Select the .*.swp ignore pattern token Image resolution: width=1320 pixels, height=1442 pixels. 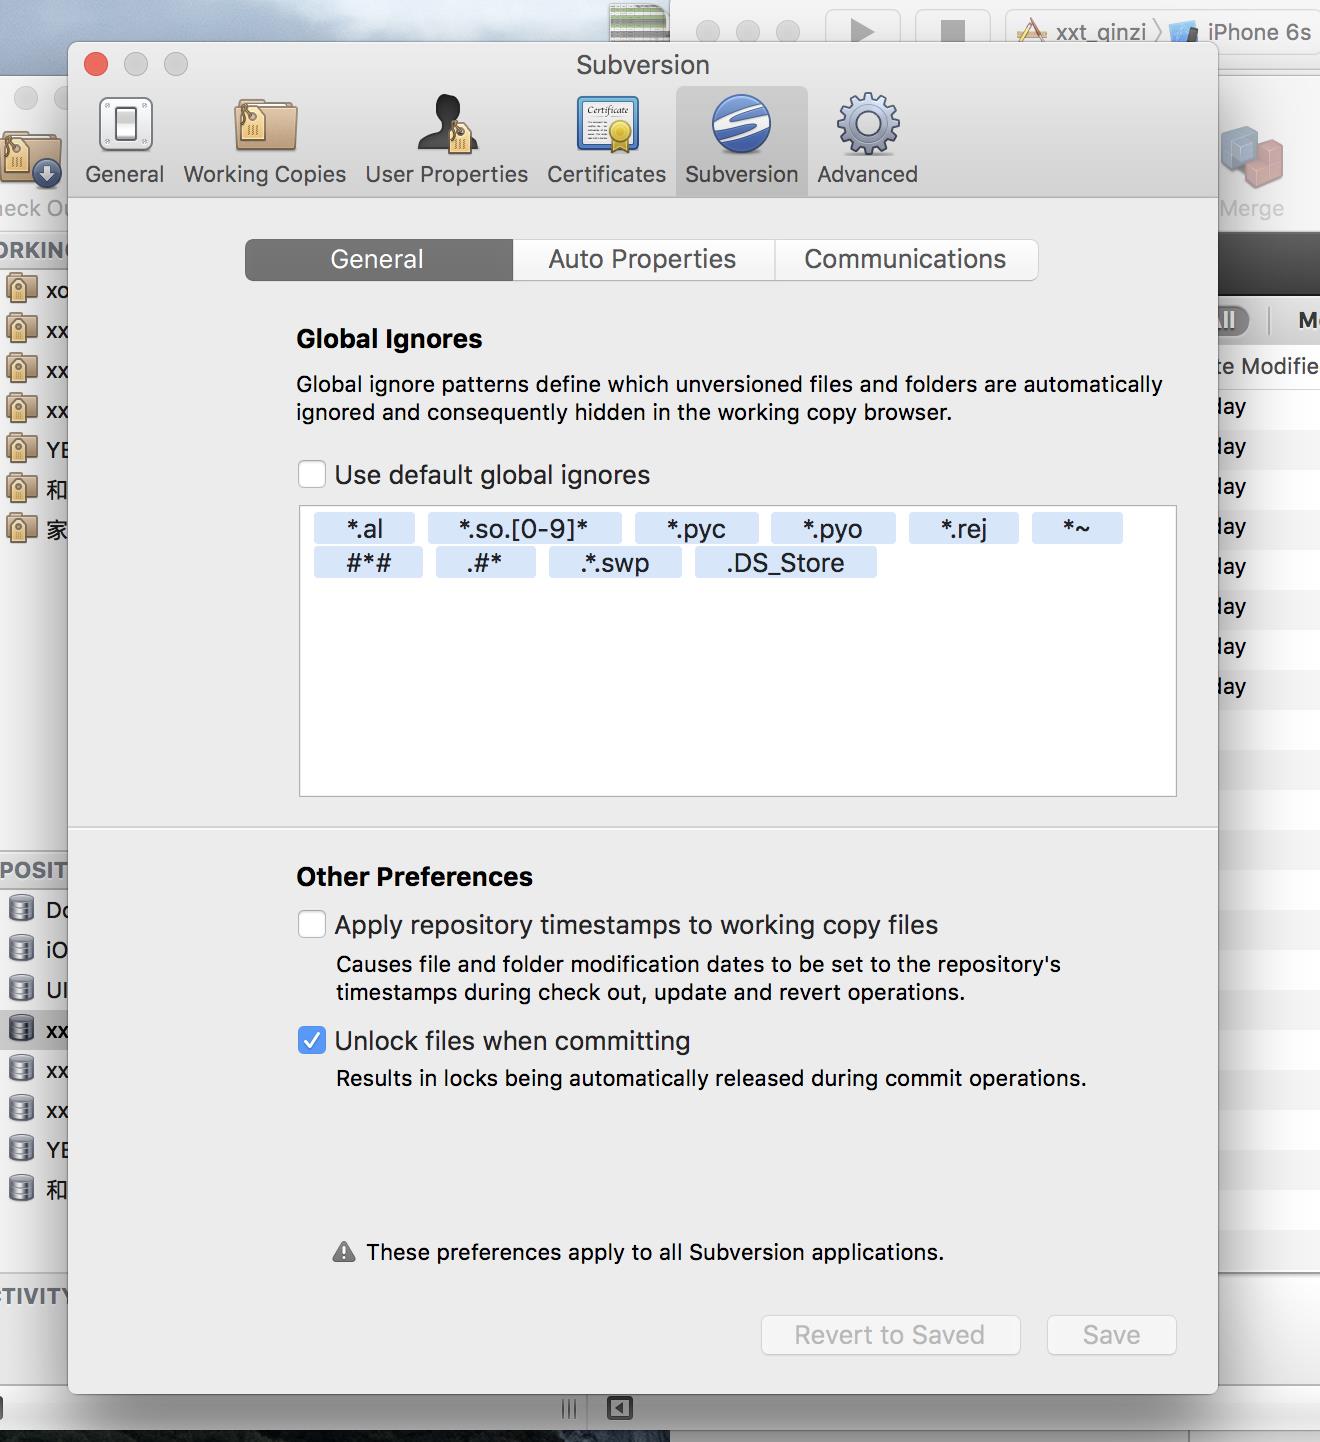[615, 562]
